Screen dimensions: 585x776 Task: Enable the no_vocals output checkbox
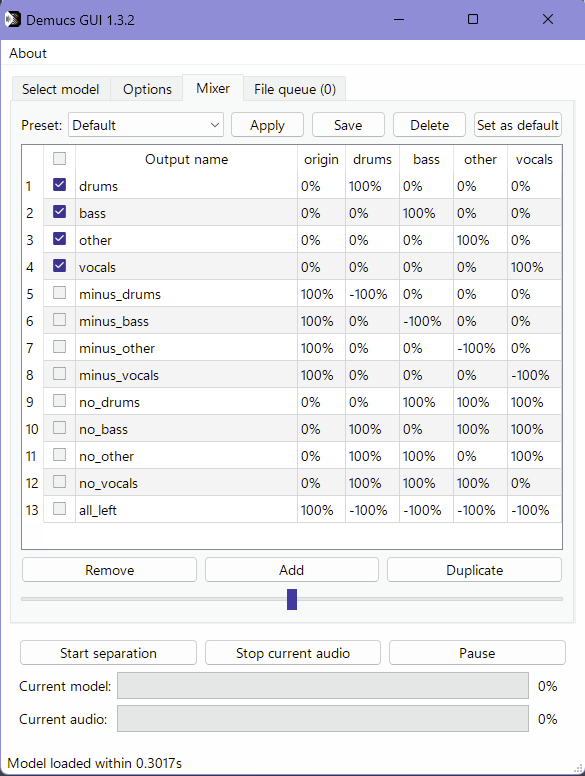tap(59, 482)
